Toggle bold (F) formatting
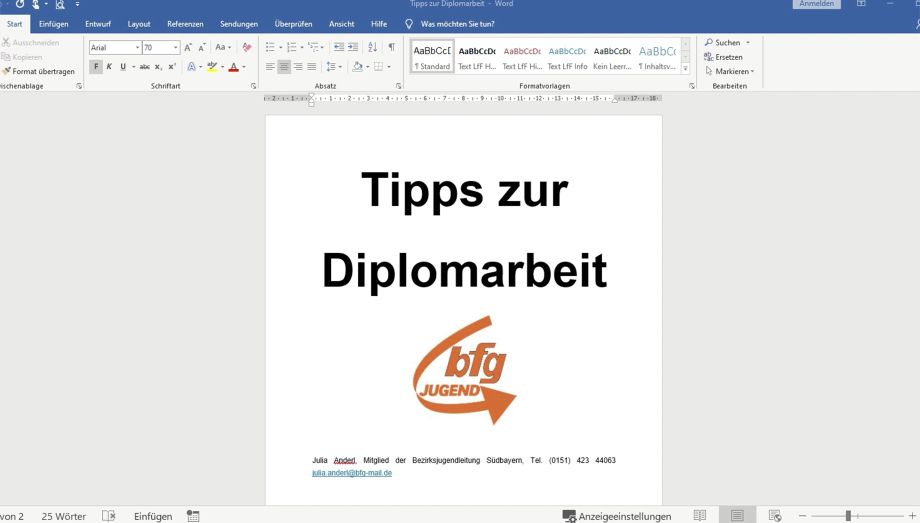The image size is (920, 523). point(96,67)
